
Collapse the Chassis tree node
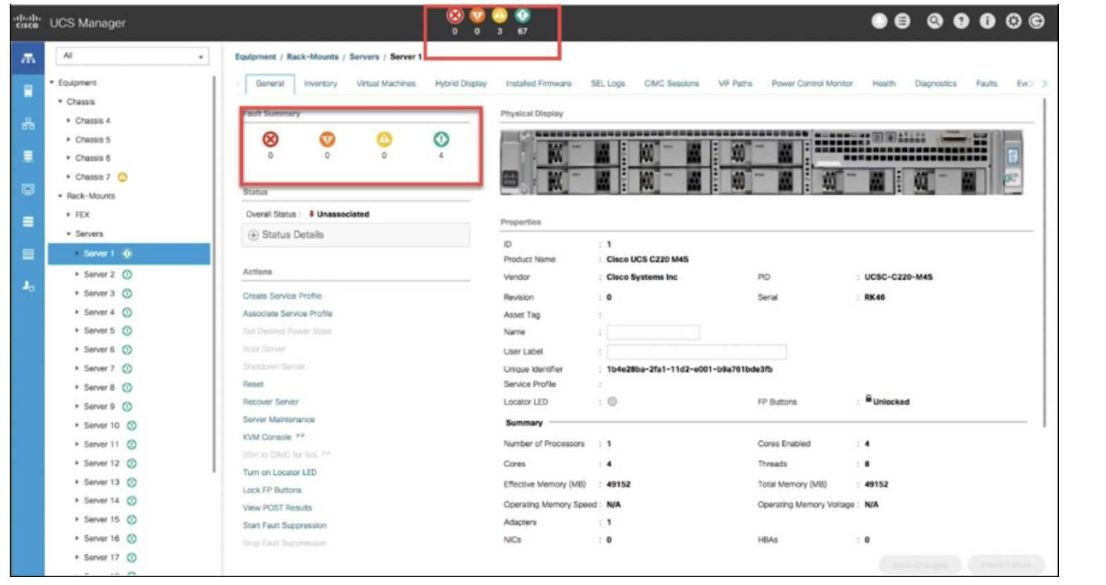point(60,102)
